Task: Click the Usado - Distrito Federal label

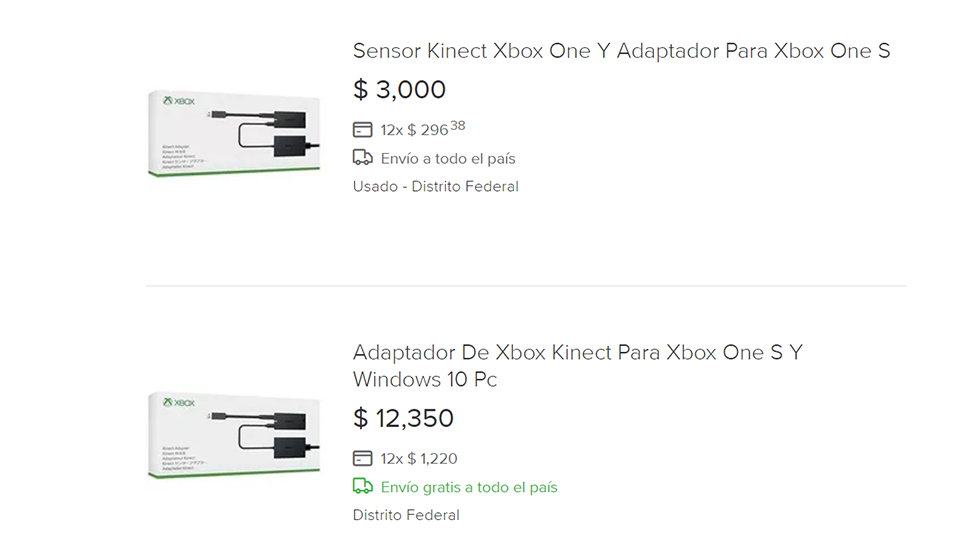Action: click(x=436, y=186)
